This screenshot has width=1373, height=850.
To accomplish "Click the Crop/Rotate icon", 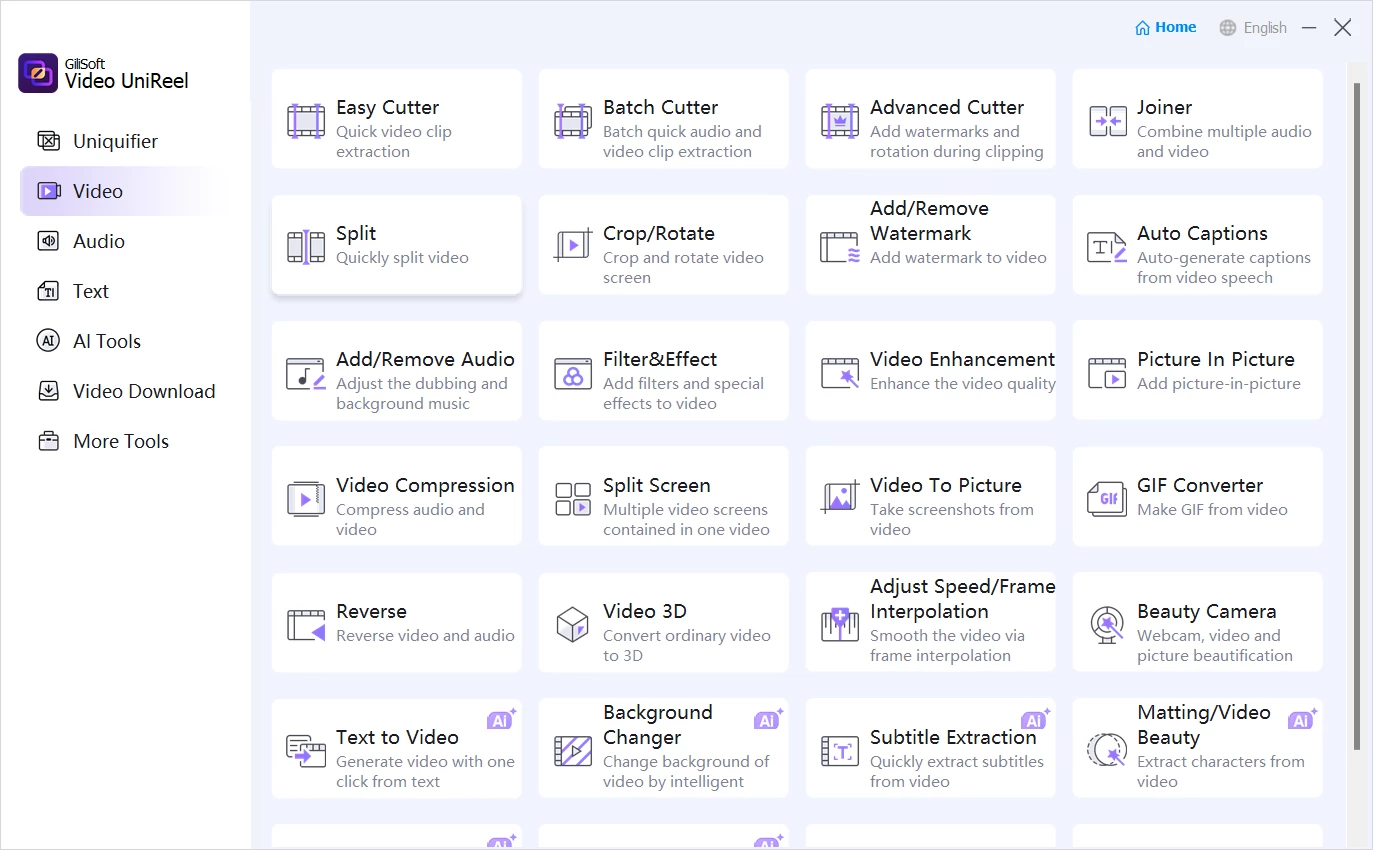I will click(573, 246).
